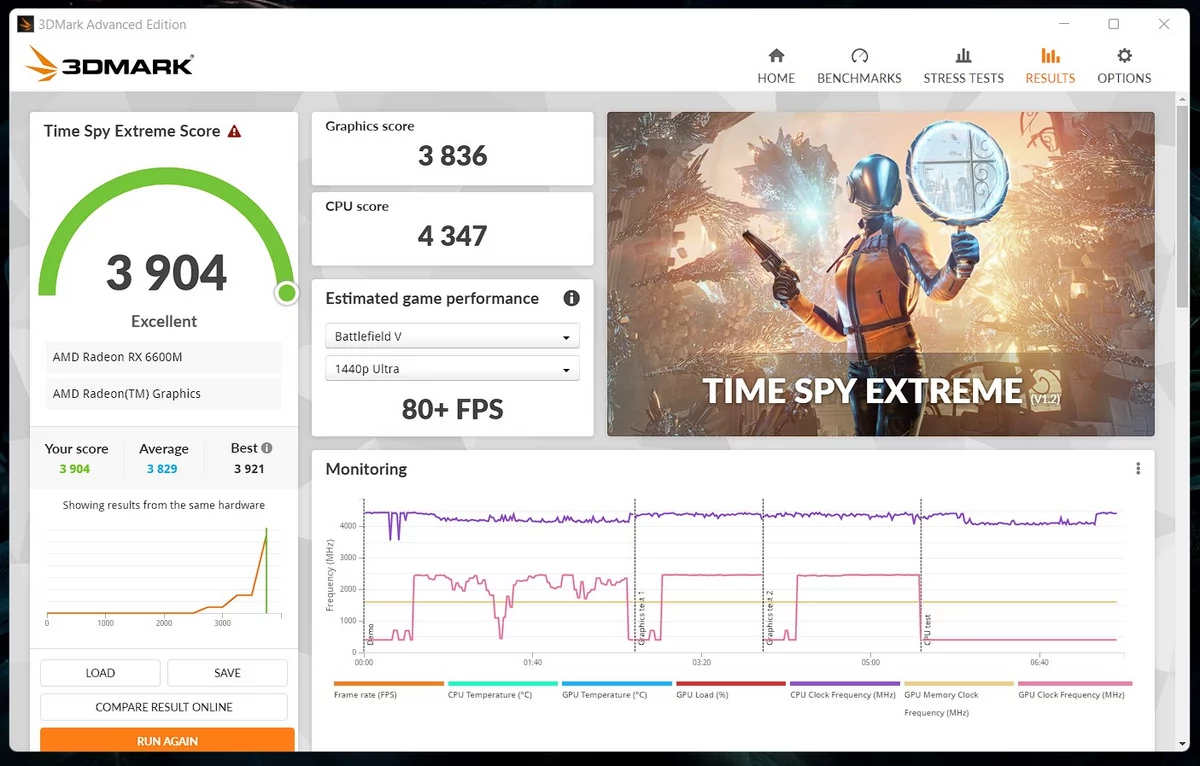Open the Monitoring panel three-dot menu

click(x=1138, y=468)
